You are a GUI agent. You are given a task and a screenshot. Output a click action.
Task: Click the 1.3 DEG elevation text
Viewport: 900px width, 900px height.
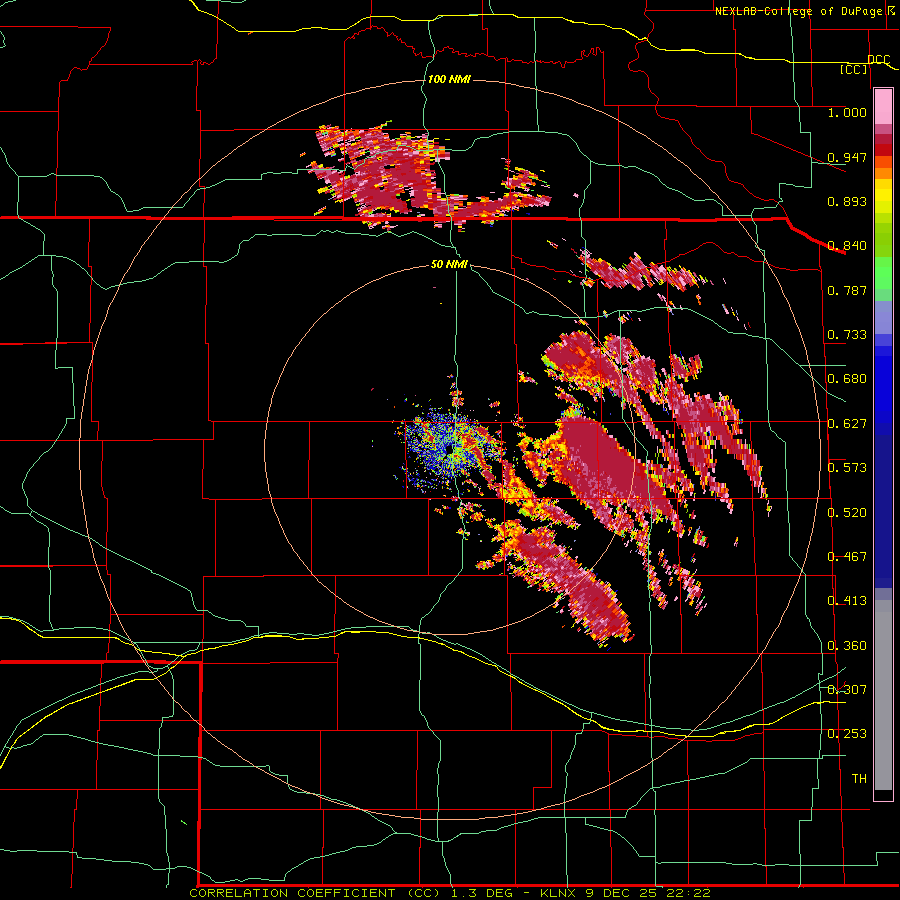point(482,893)
